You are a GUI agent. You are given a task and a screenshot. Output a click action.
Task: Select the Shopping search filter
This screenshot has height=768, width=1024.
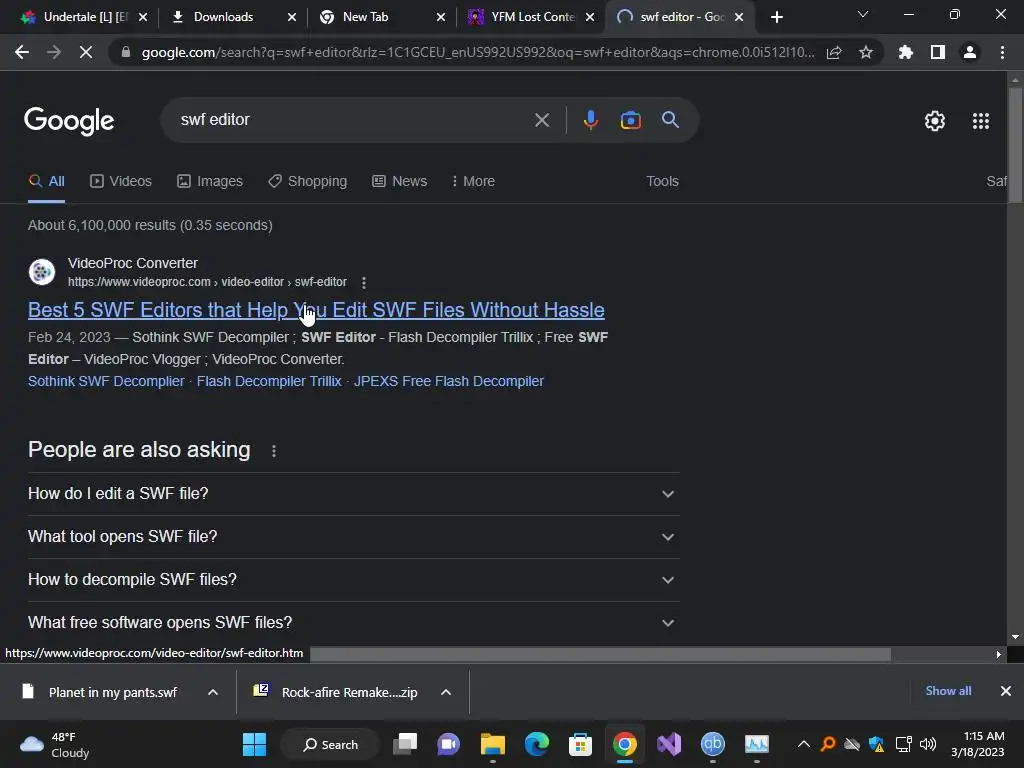point(308,182)
